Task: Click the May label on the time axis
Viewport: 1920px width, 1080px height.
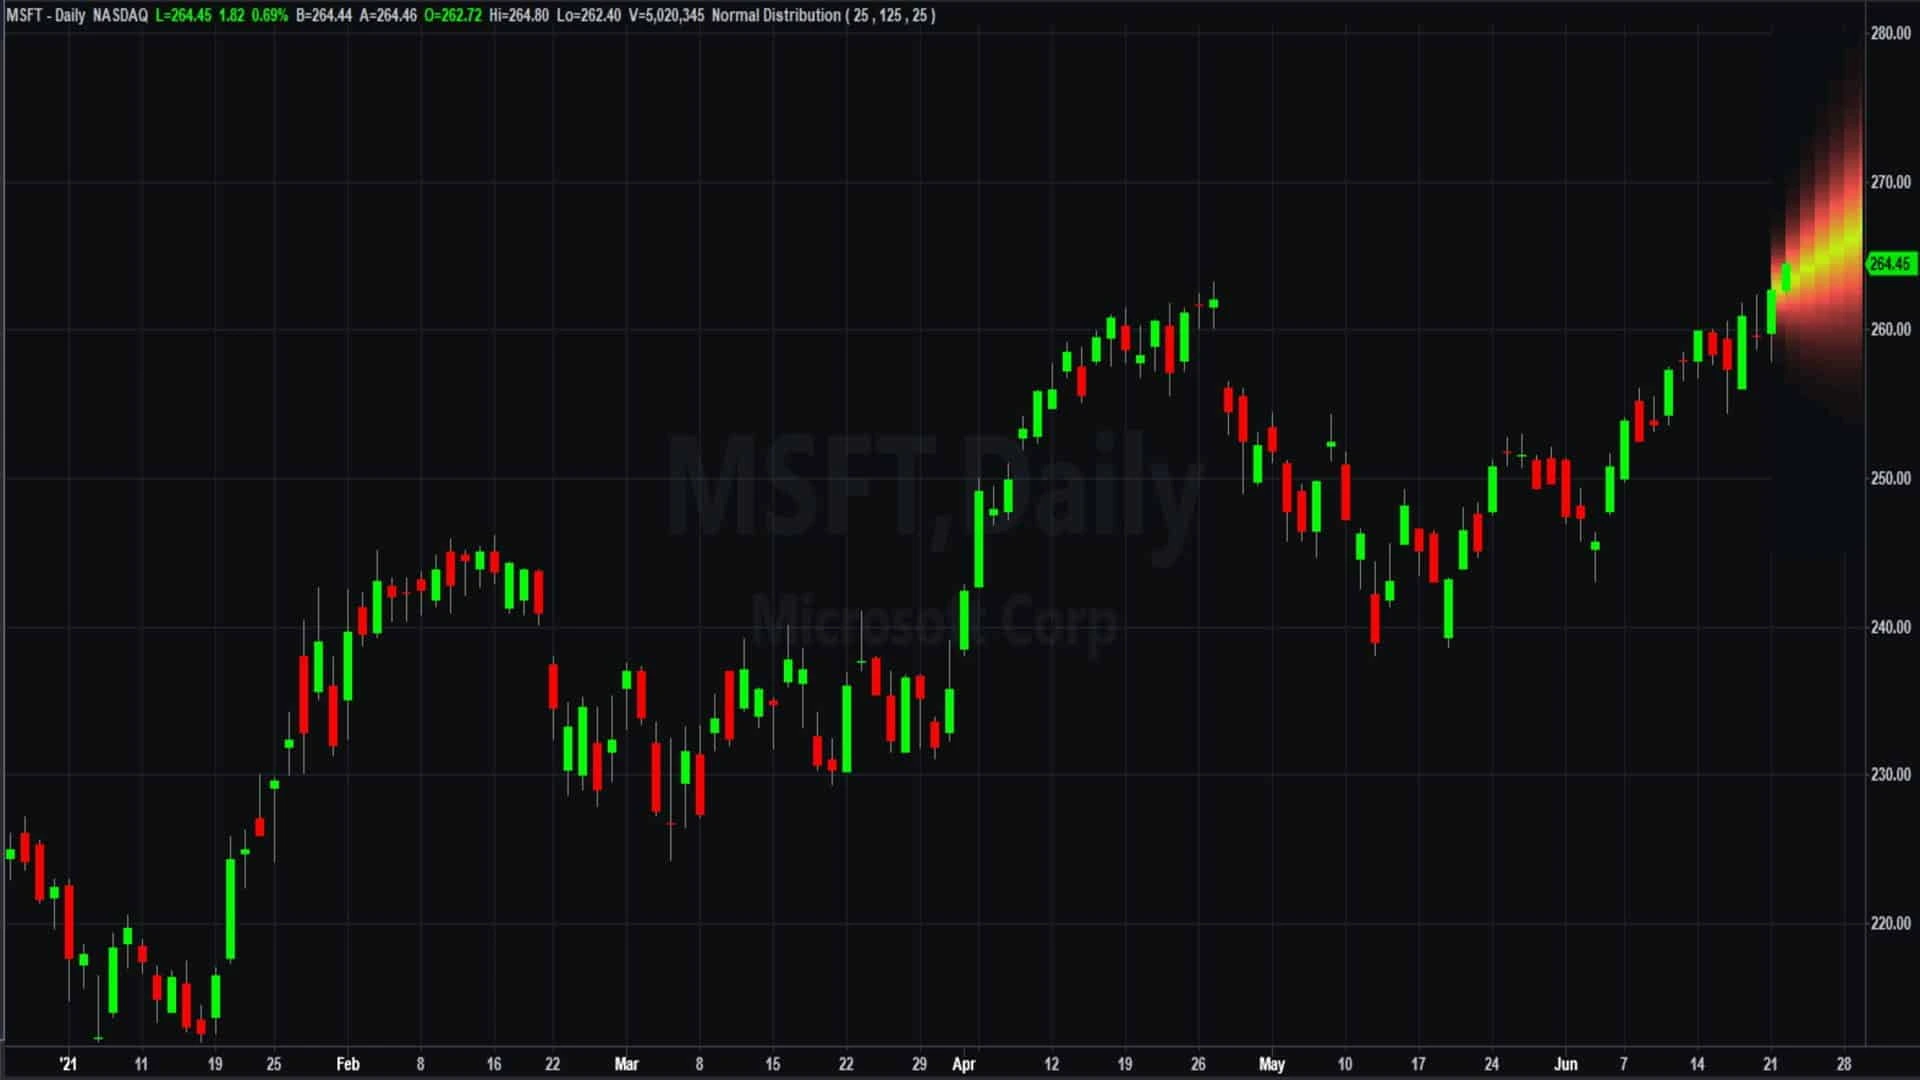Action: point(1271,1064)
